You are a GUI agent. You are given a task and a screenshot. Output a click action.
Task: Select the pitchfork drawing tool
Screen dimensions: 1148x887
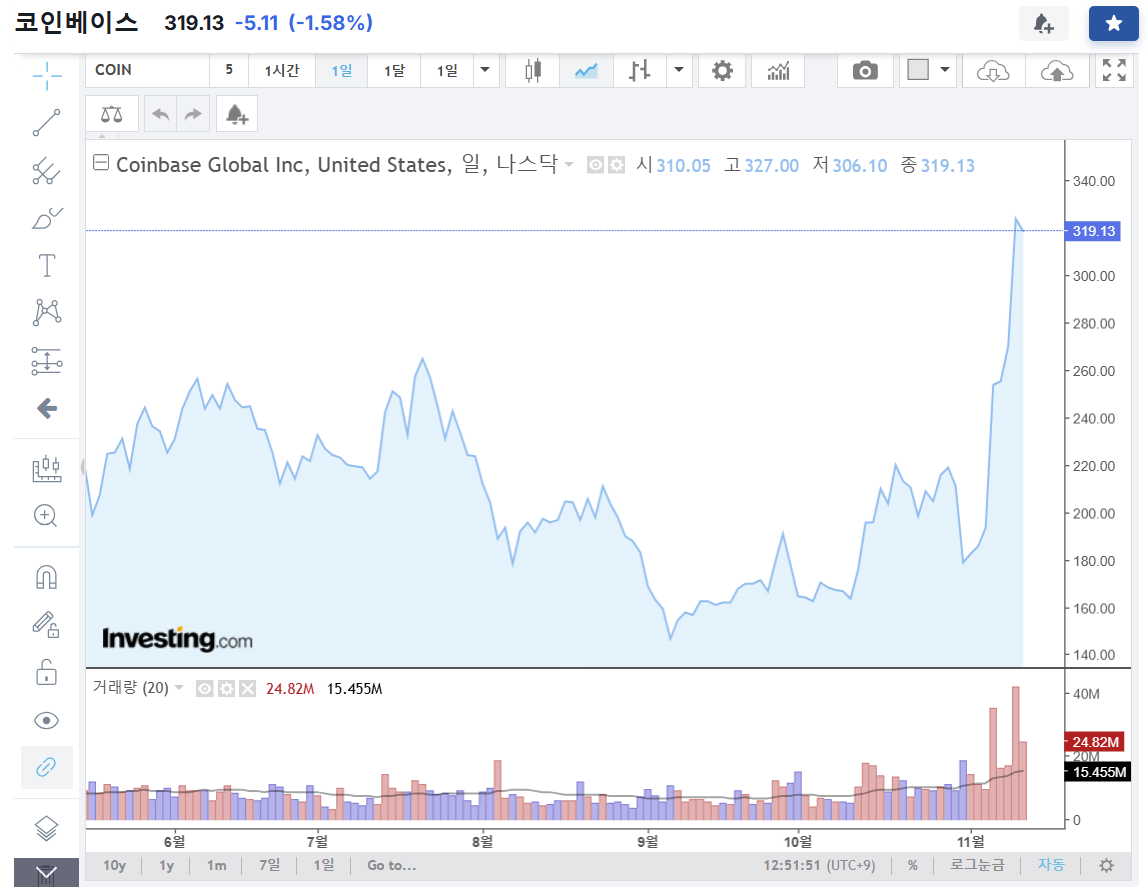46,171
